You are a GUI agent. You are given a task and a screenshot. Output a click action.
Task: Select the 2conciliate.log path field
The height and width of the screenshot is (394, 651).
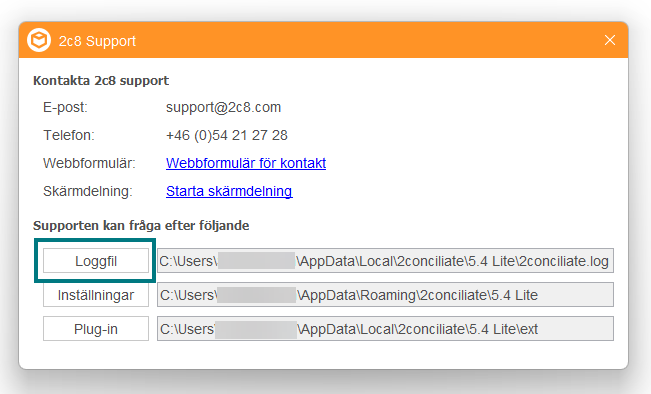point(385,261)
